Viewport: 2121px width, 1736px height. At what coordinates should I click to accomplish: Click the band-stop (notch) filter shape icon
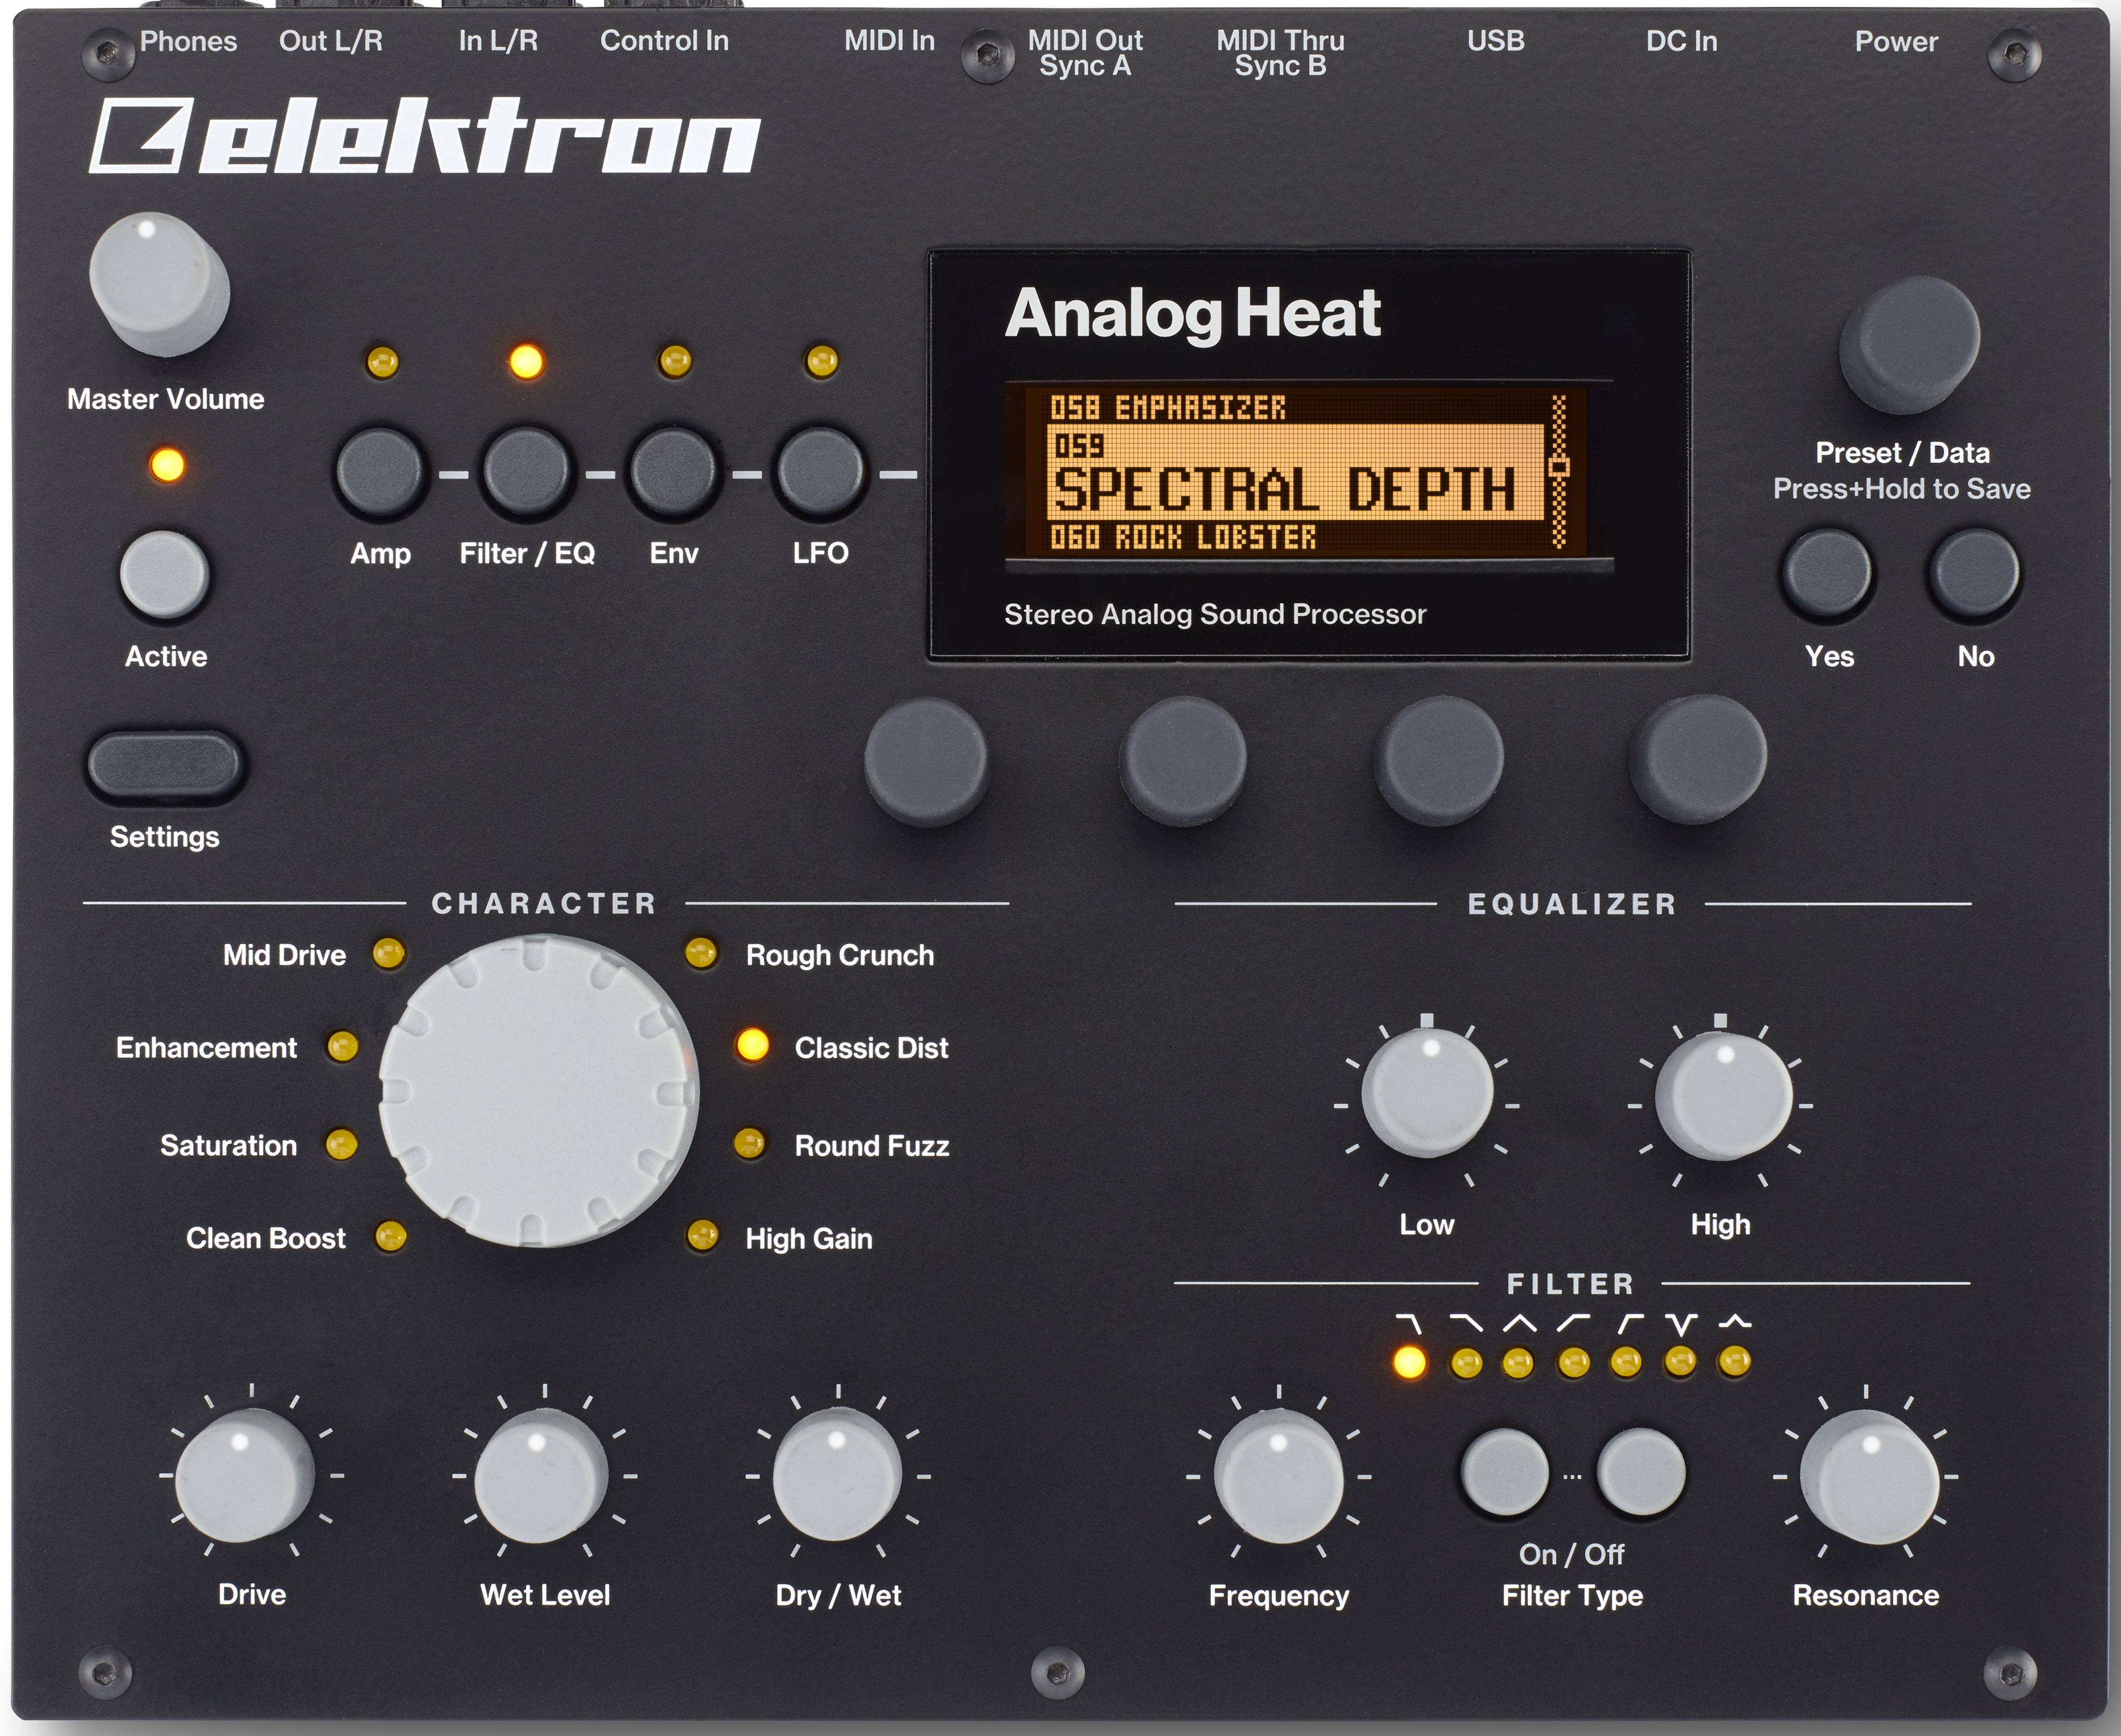pyautogui.click(x=1681, y=1325)
